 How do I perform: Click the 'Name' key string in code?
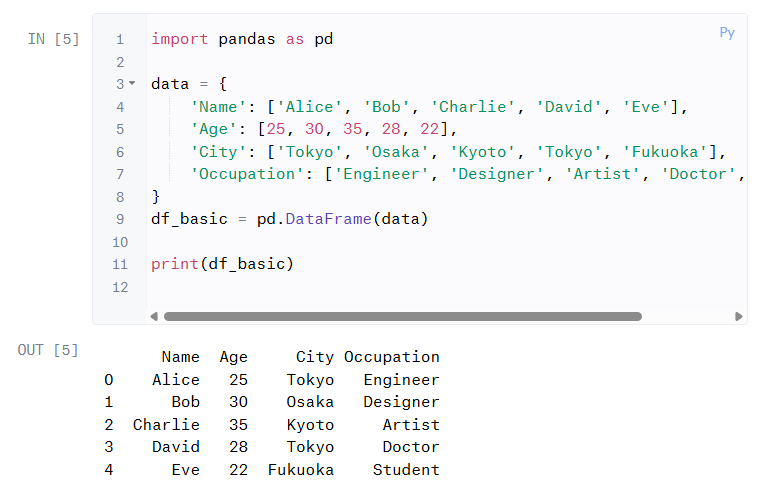(x=218, y=107)
